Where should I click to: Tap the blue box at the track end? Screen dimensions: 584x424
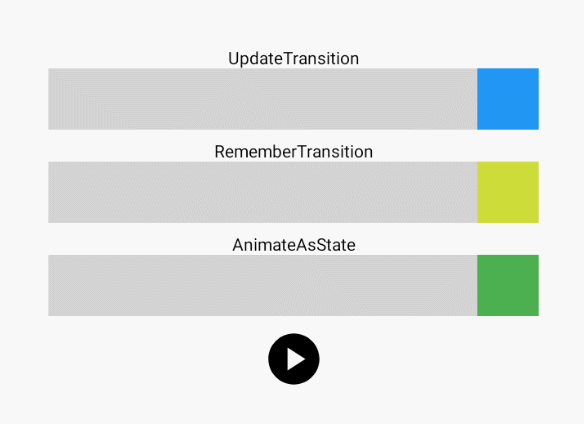[508, 99]
